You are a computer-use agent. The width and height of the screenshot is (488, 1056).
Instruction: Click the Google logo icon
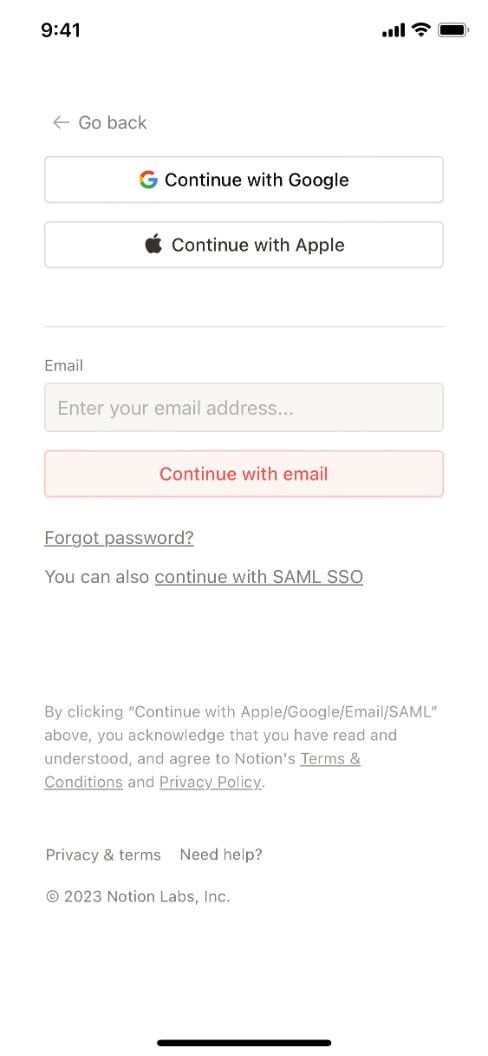pos(148,180)
